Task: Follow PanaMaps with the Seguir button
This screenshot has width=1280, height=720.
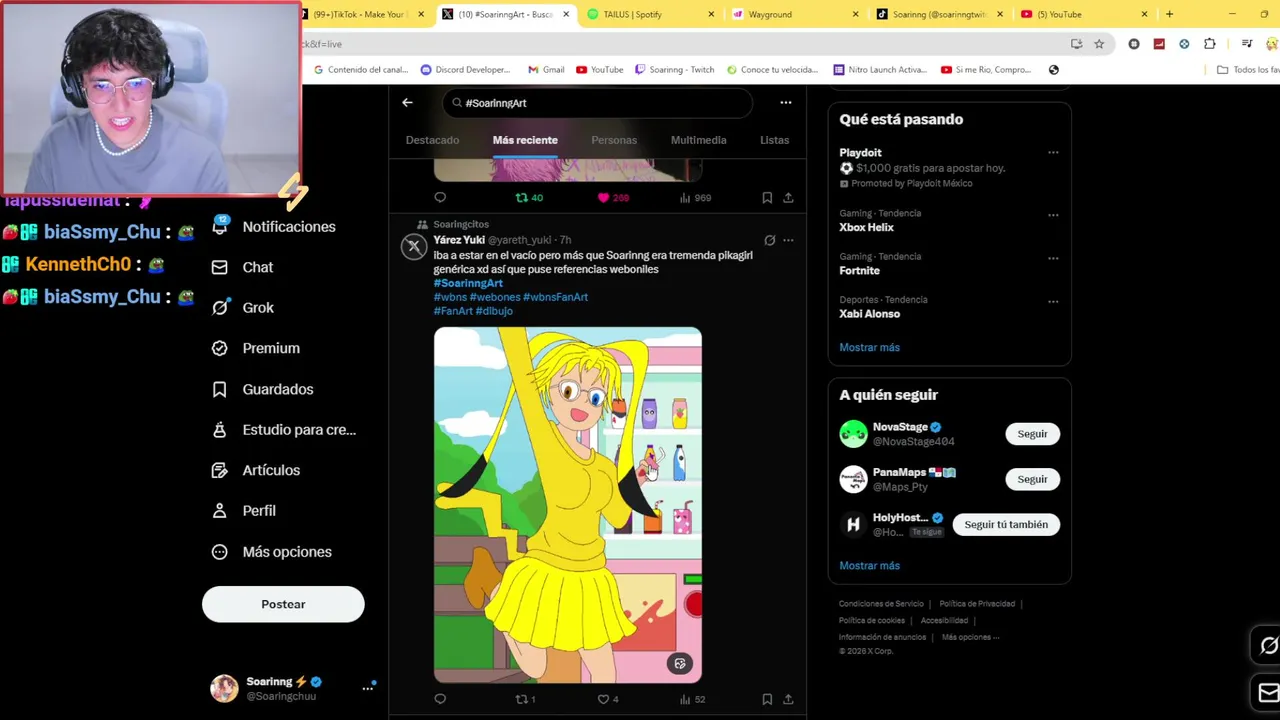Action: click(x=1032, y=479)
